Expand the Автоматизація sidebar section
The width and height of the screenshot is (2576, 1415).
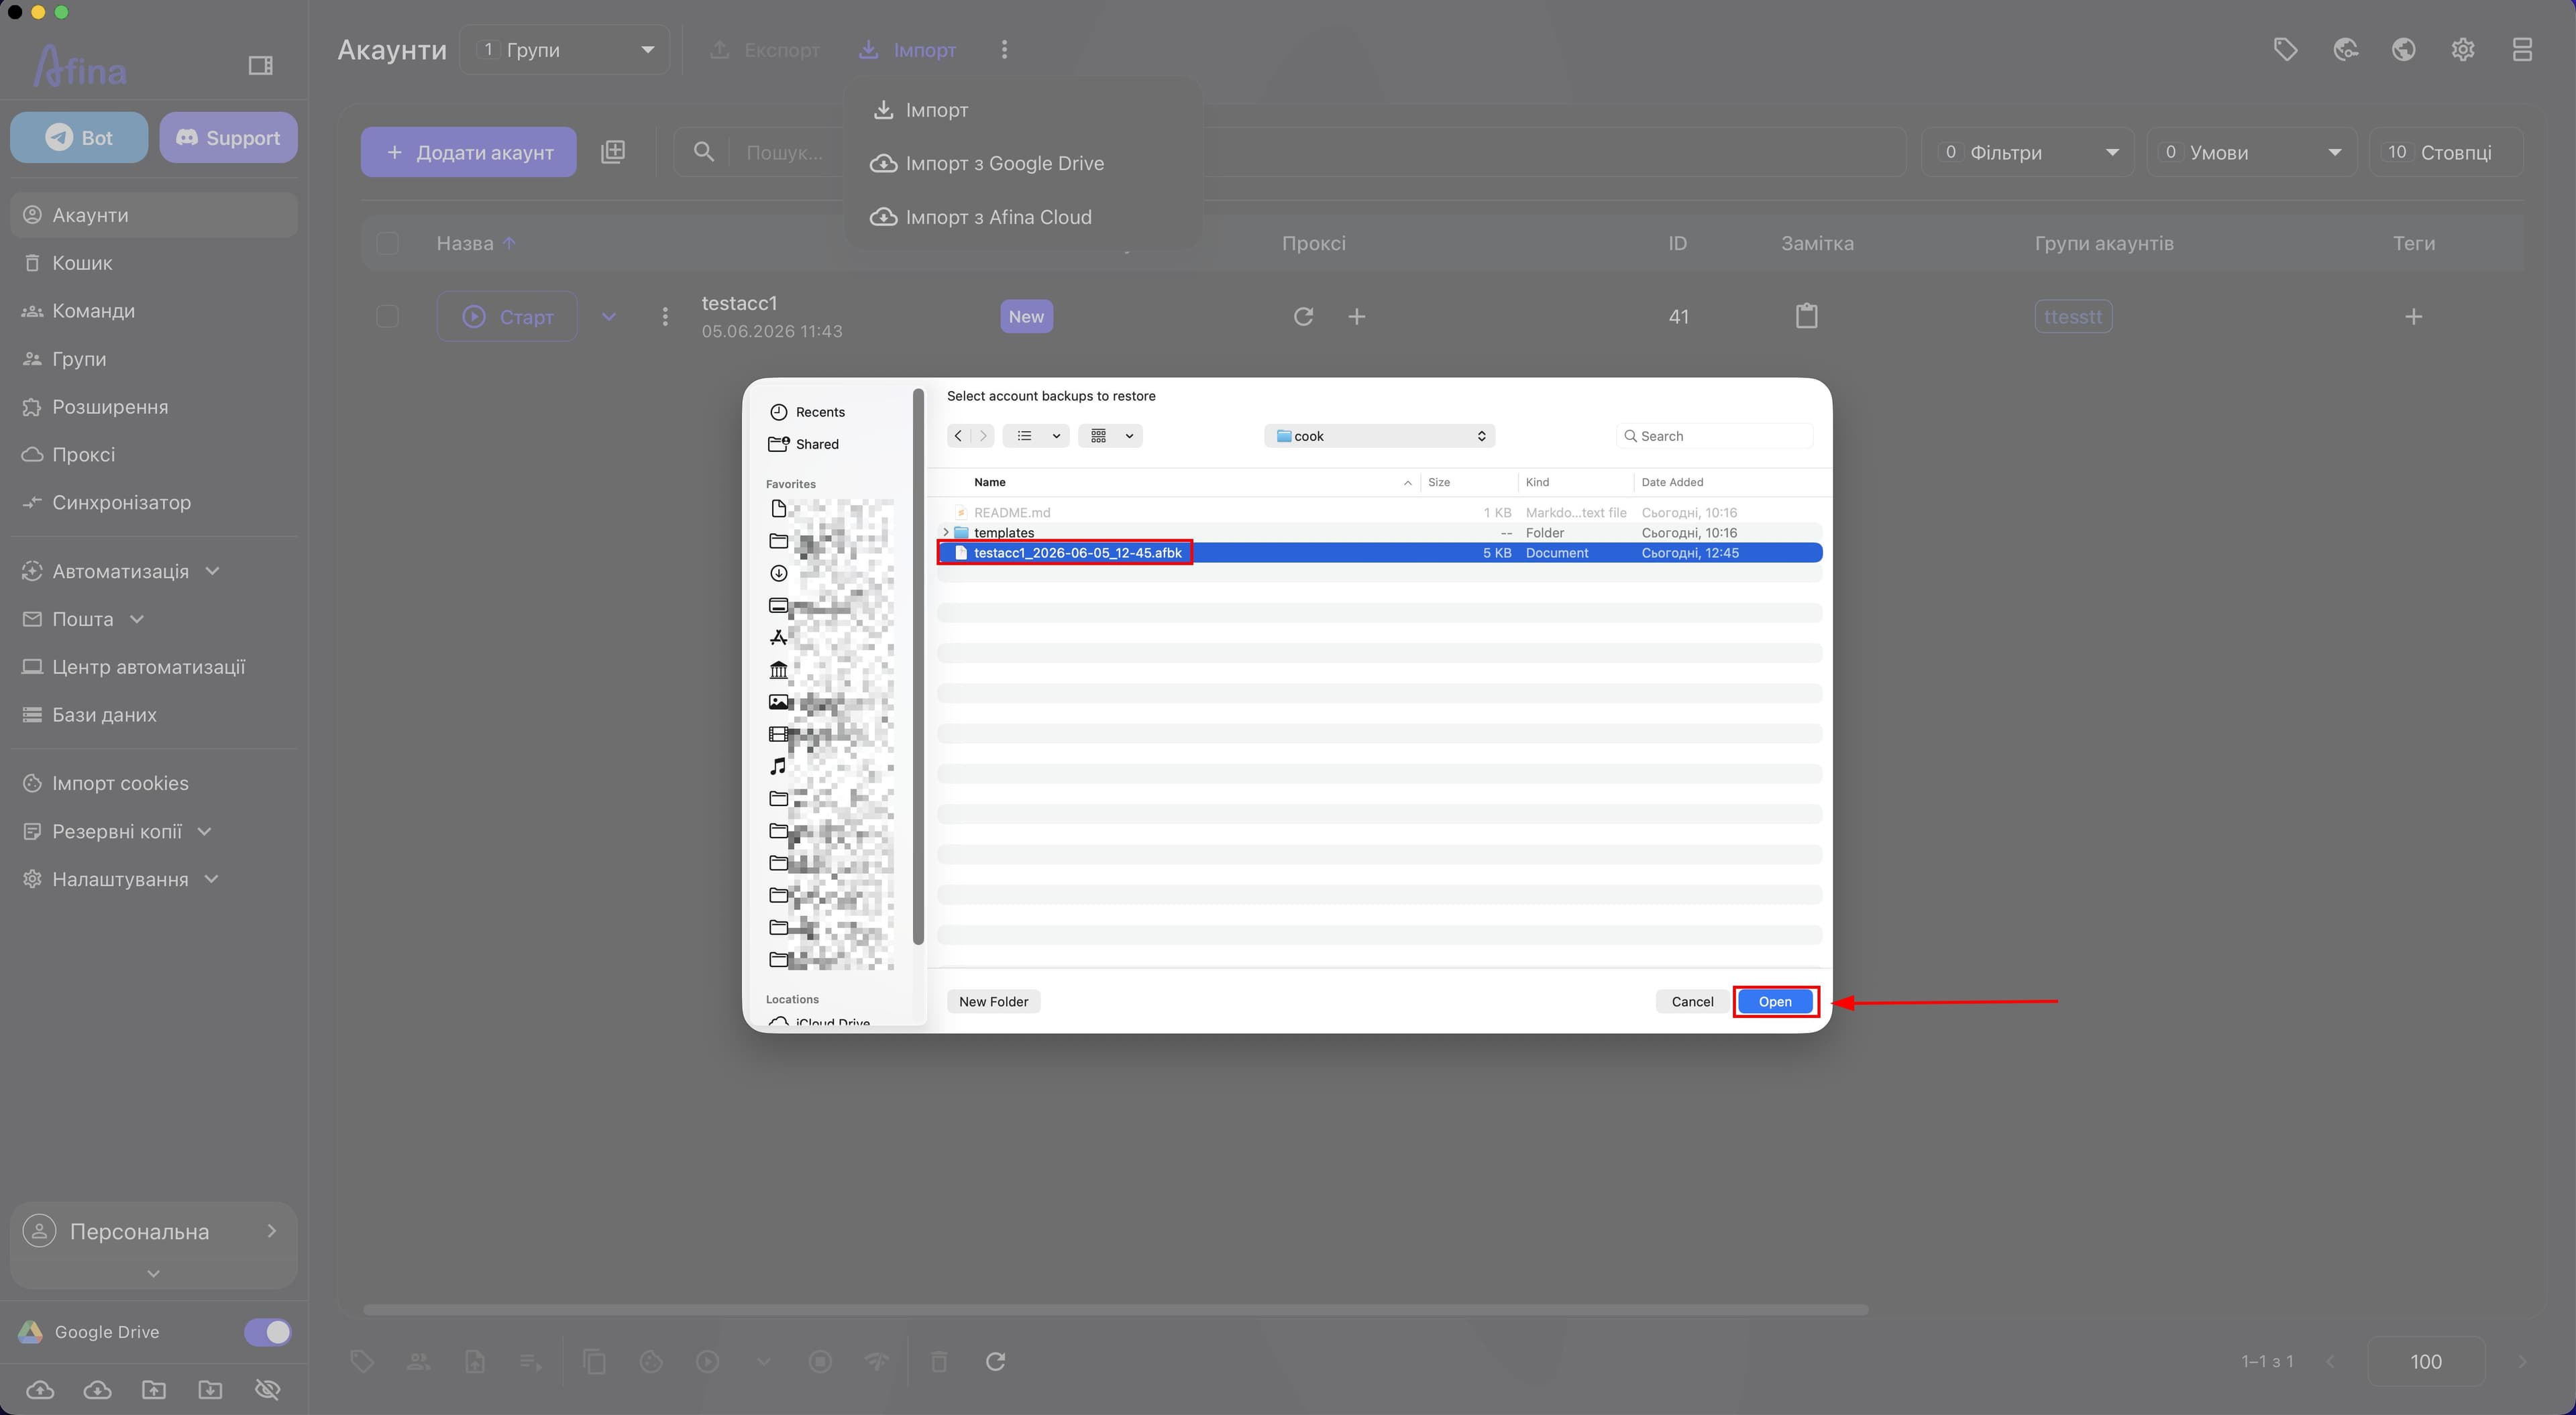(x=211, y=571)
